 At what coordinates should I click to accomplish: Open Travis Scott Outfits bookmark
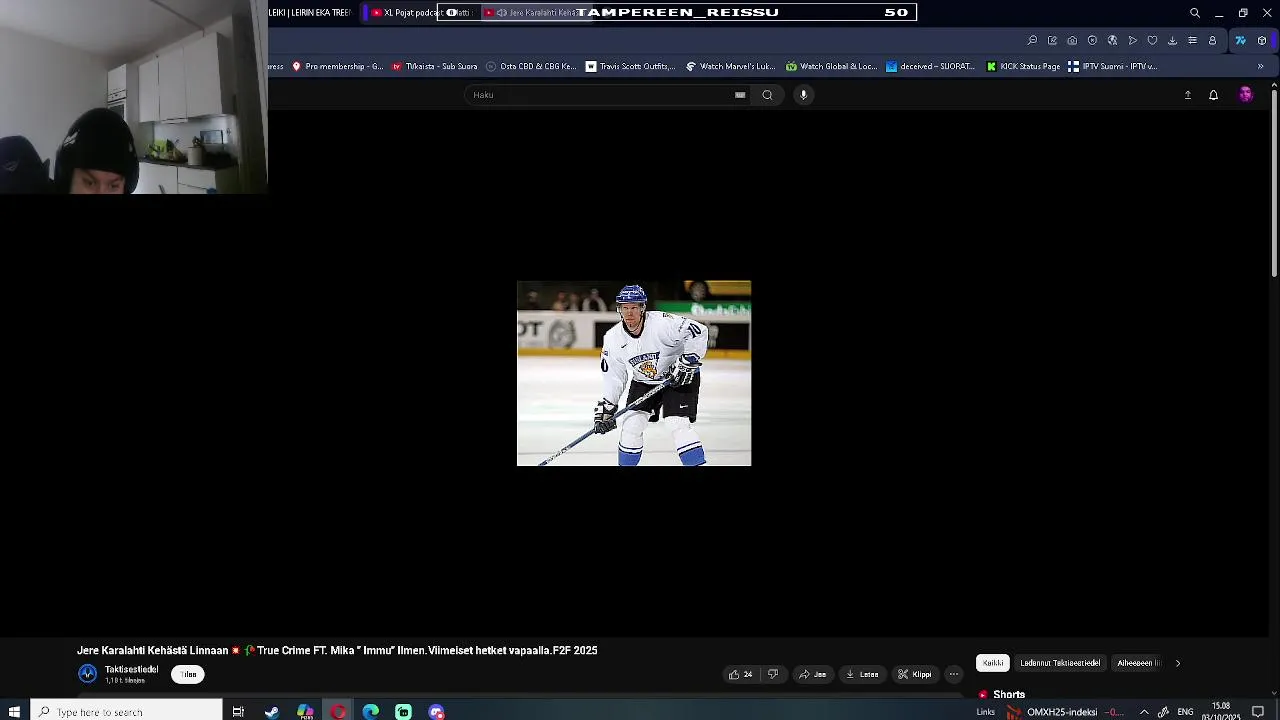pyautogui.click(x=631, y=67)
